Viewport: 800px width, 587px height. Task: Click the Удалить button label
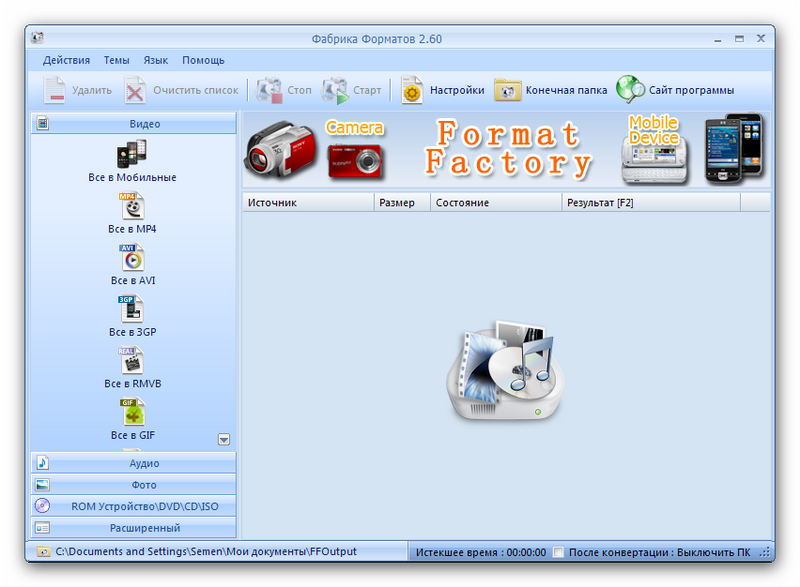click(92, 90)
